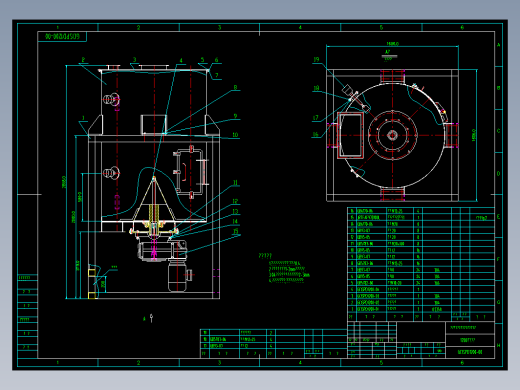Click the technical notes heading with question marks
Screen dimensions: 520x390
coord(265,256)
